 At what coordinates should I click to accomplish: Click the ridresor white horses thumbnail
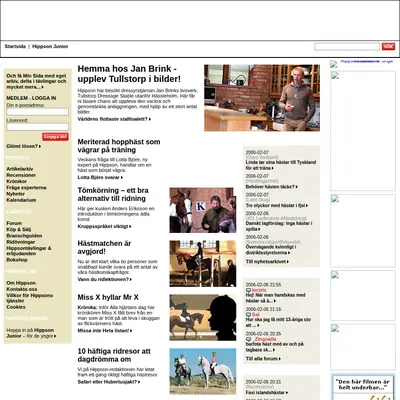(x=203, y=371)
